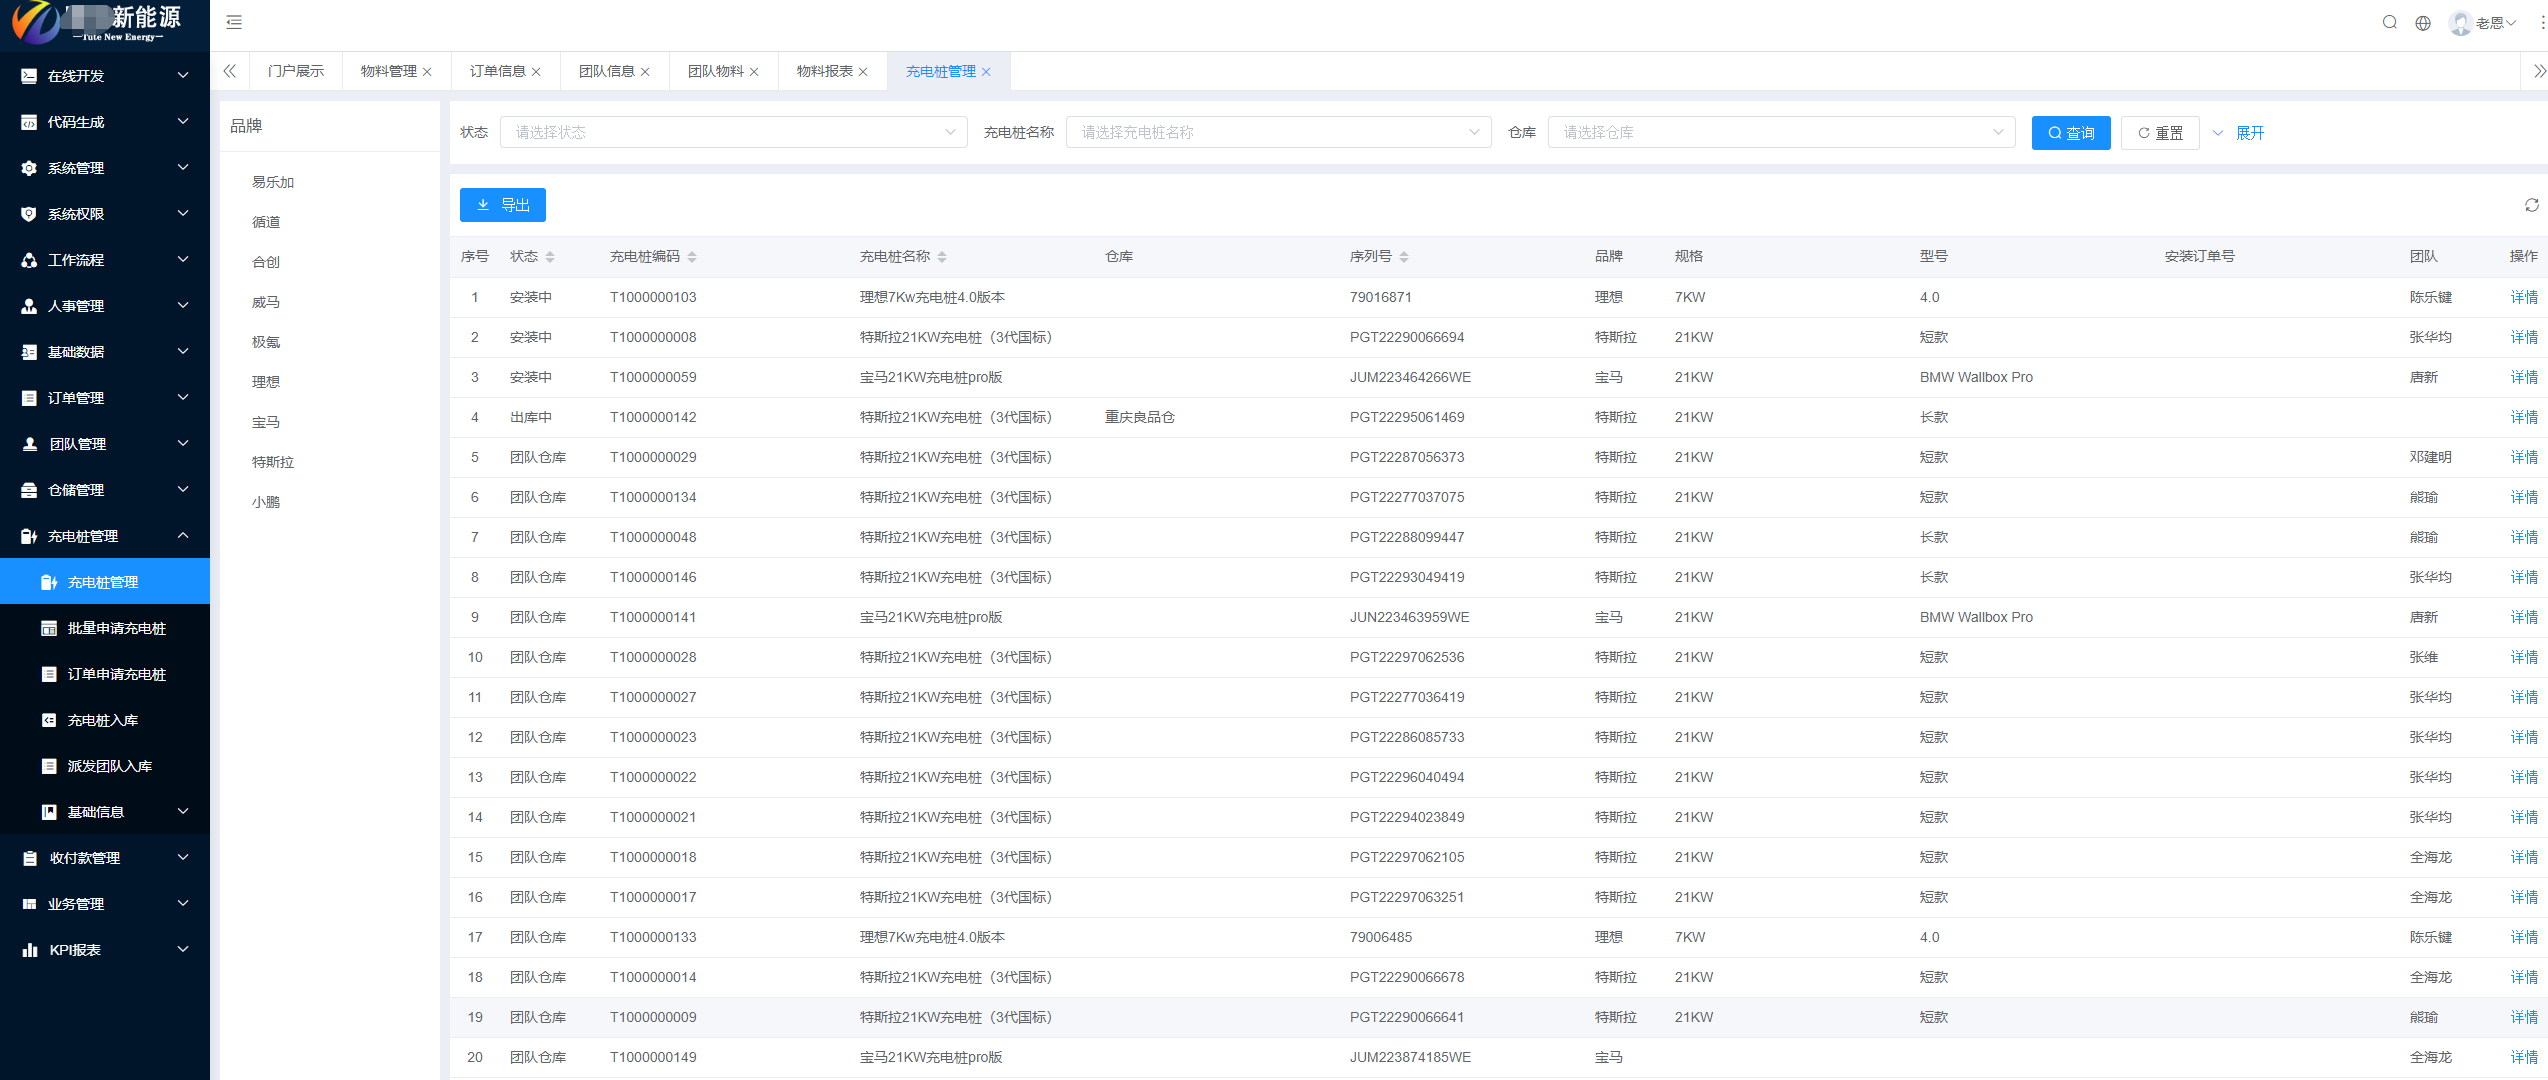Click the 导出 export button

coord(503,205)
